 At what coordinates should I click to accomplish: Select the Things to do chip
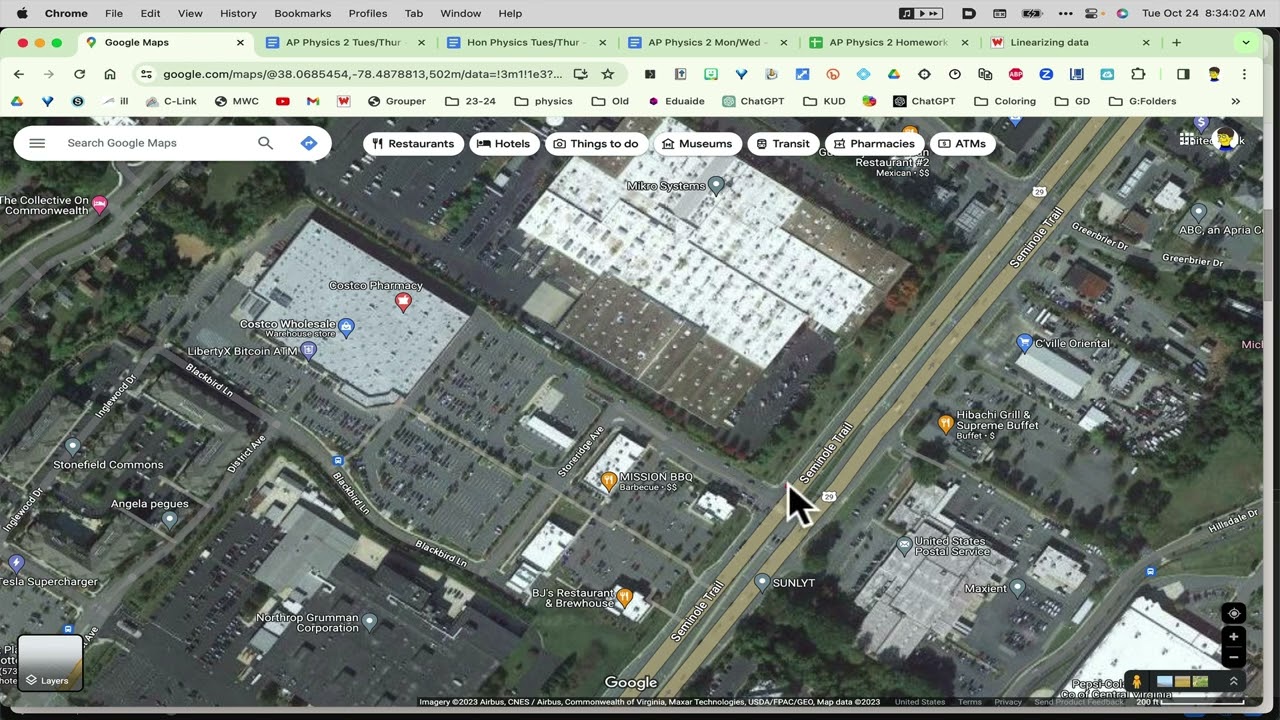(596, 144)
